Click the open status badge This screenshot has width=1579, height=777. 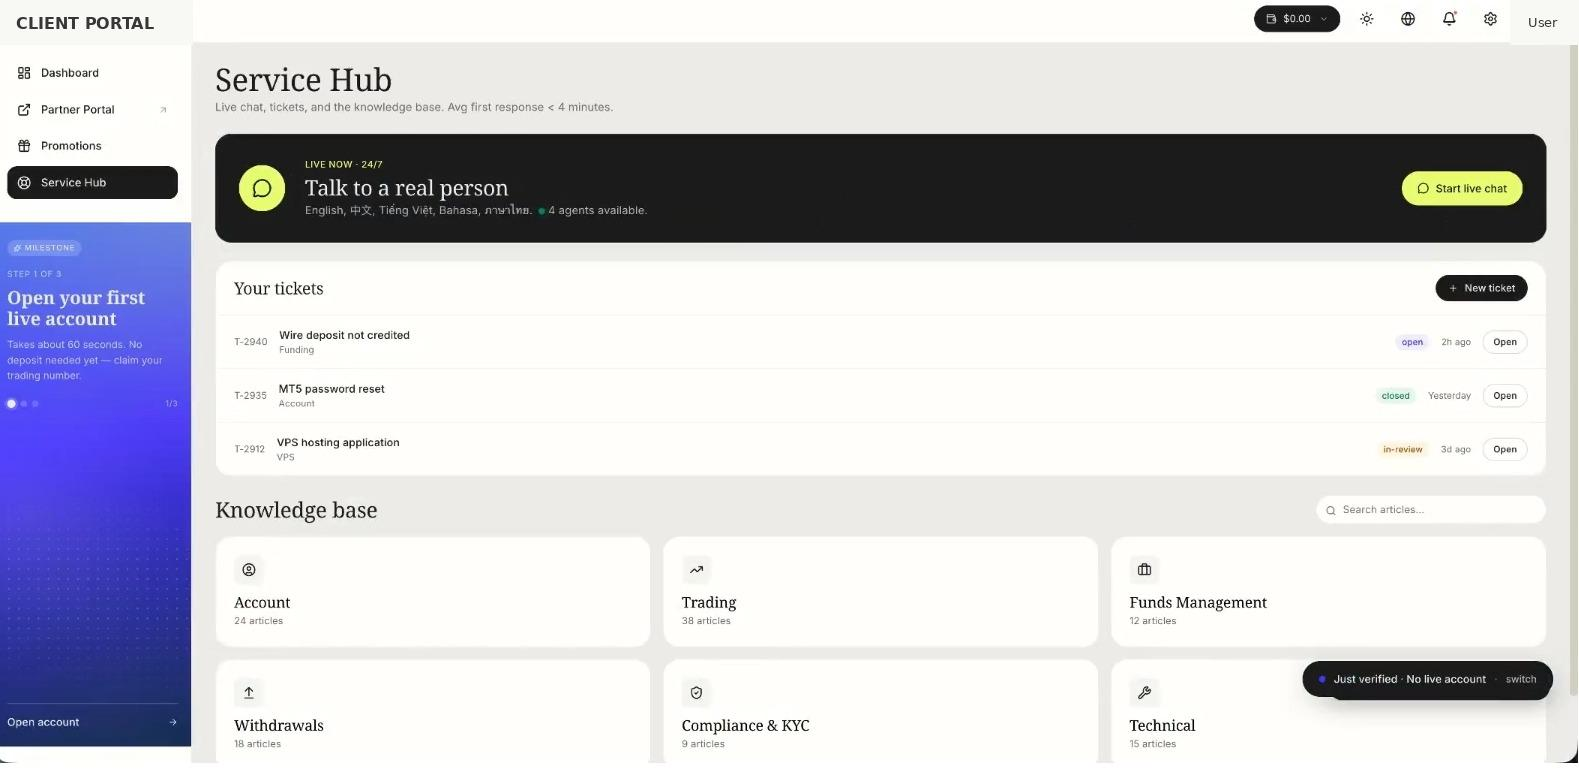pos(1412,342)
